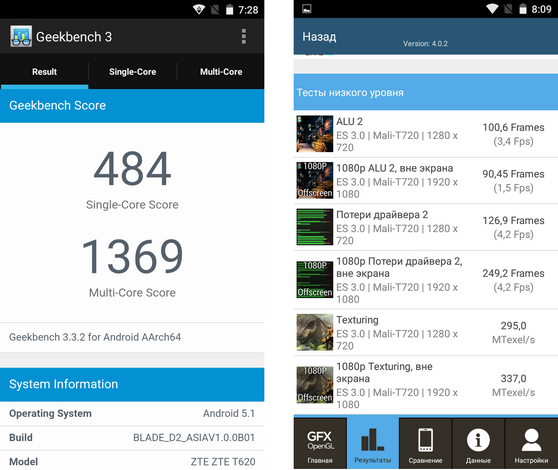
Task: Select the Результаты bar chart tab
Action: coord(373,443)
